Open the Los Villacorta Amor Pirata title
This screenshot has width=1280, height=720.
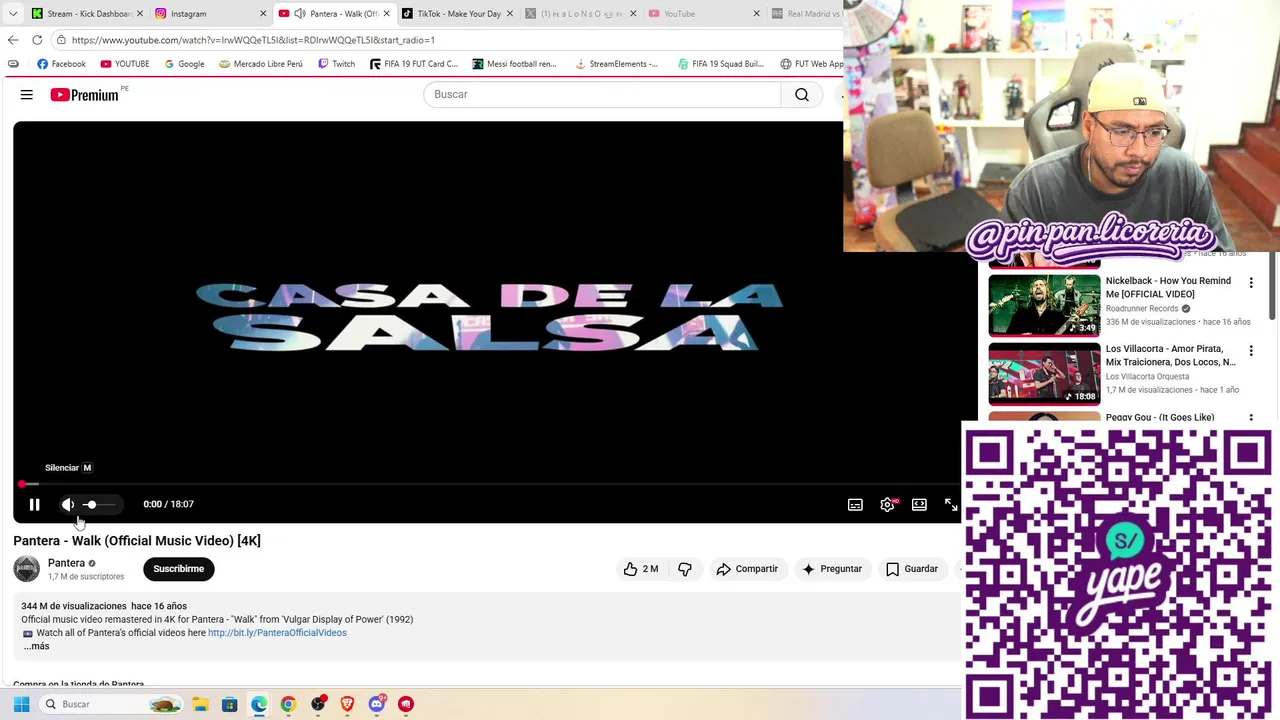tap(1170, 355)
